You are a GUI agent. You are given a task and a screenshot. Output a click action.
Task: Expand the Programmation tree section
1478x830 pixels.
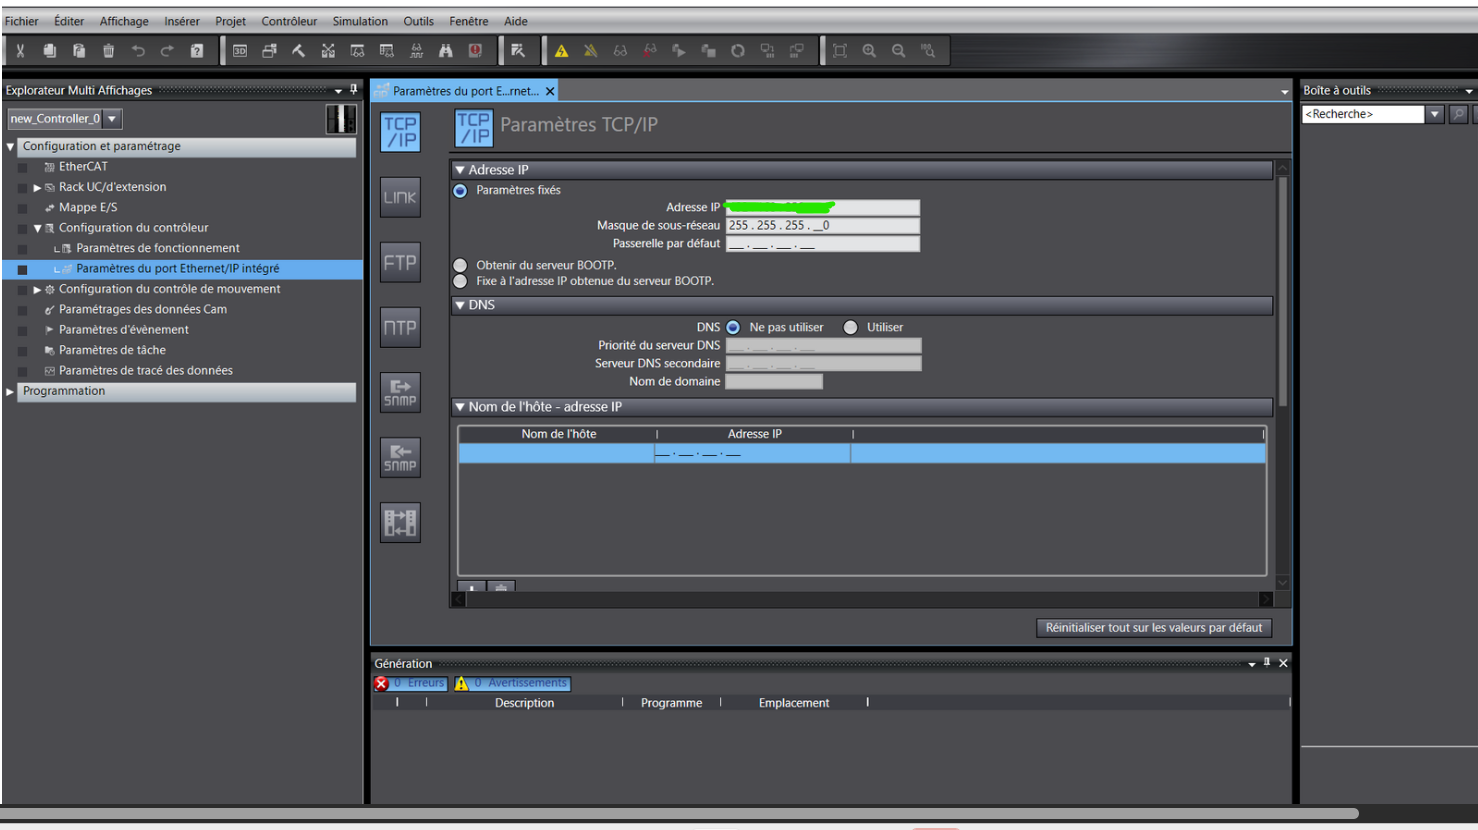click(x=10, y=392)
